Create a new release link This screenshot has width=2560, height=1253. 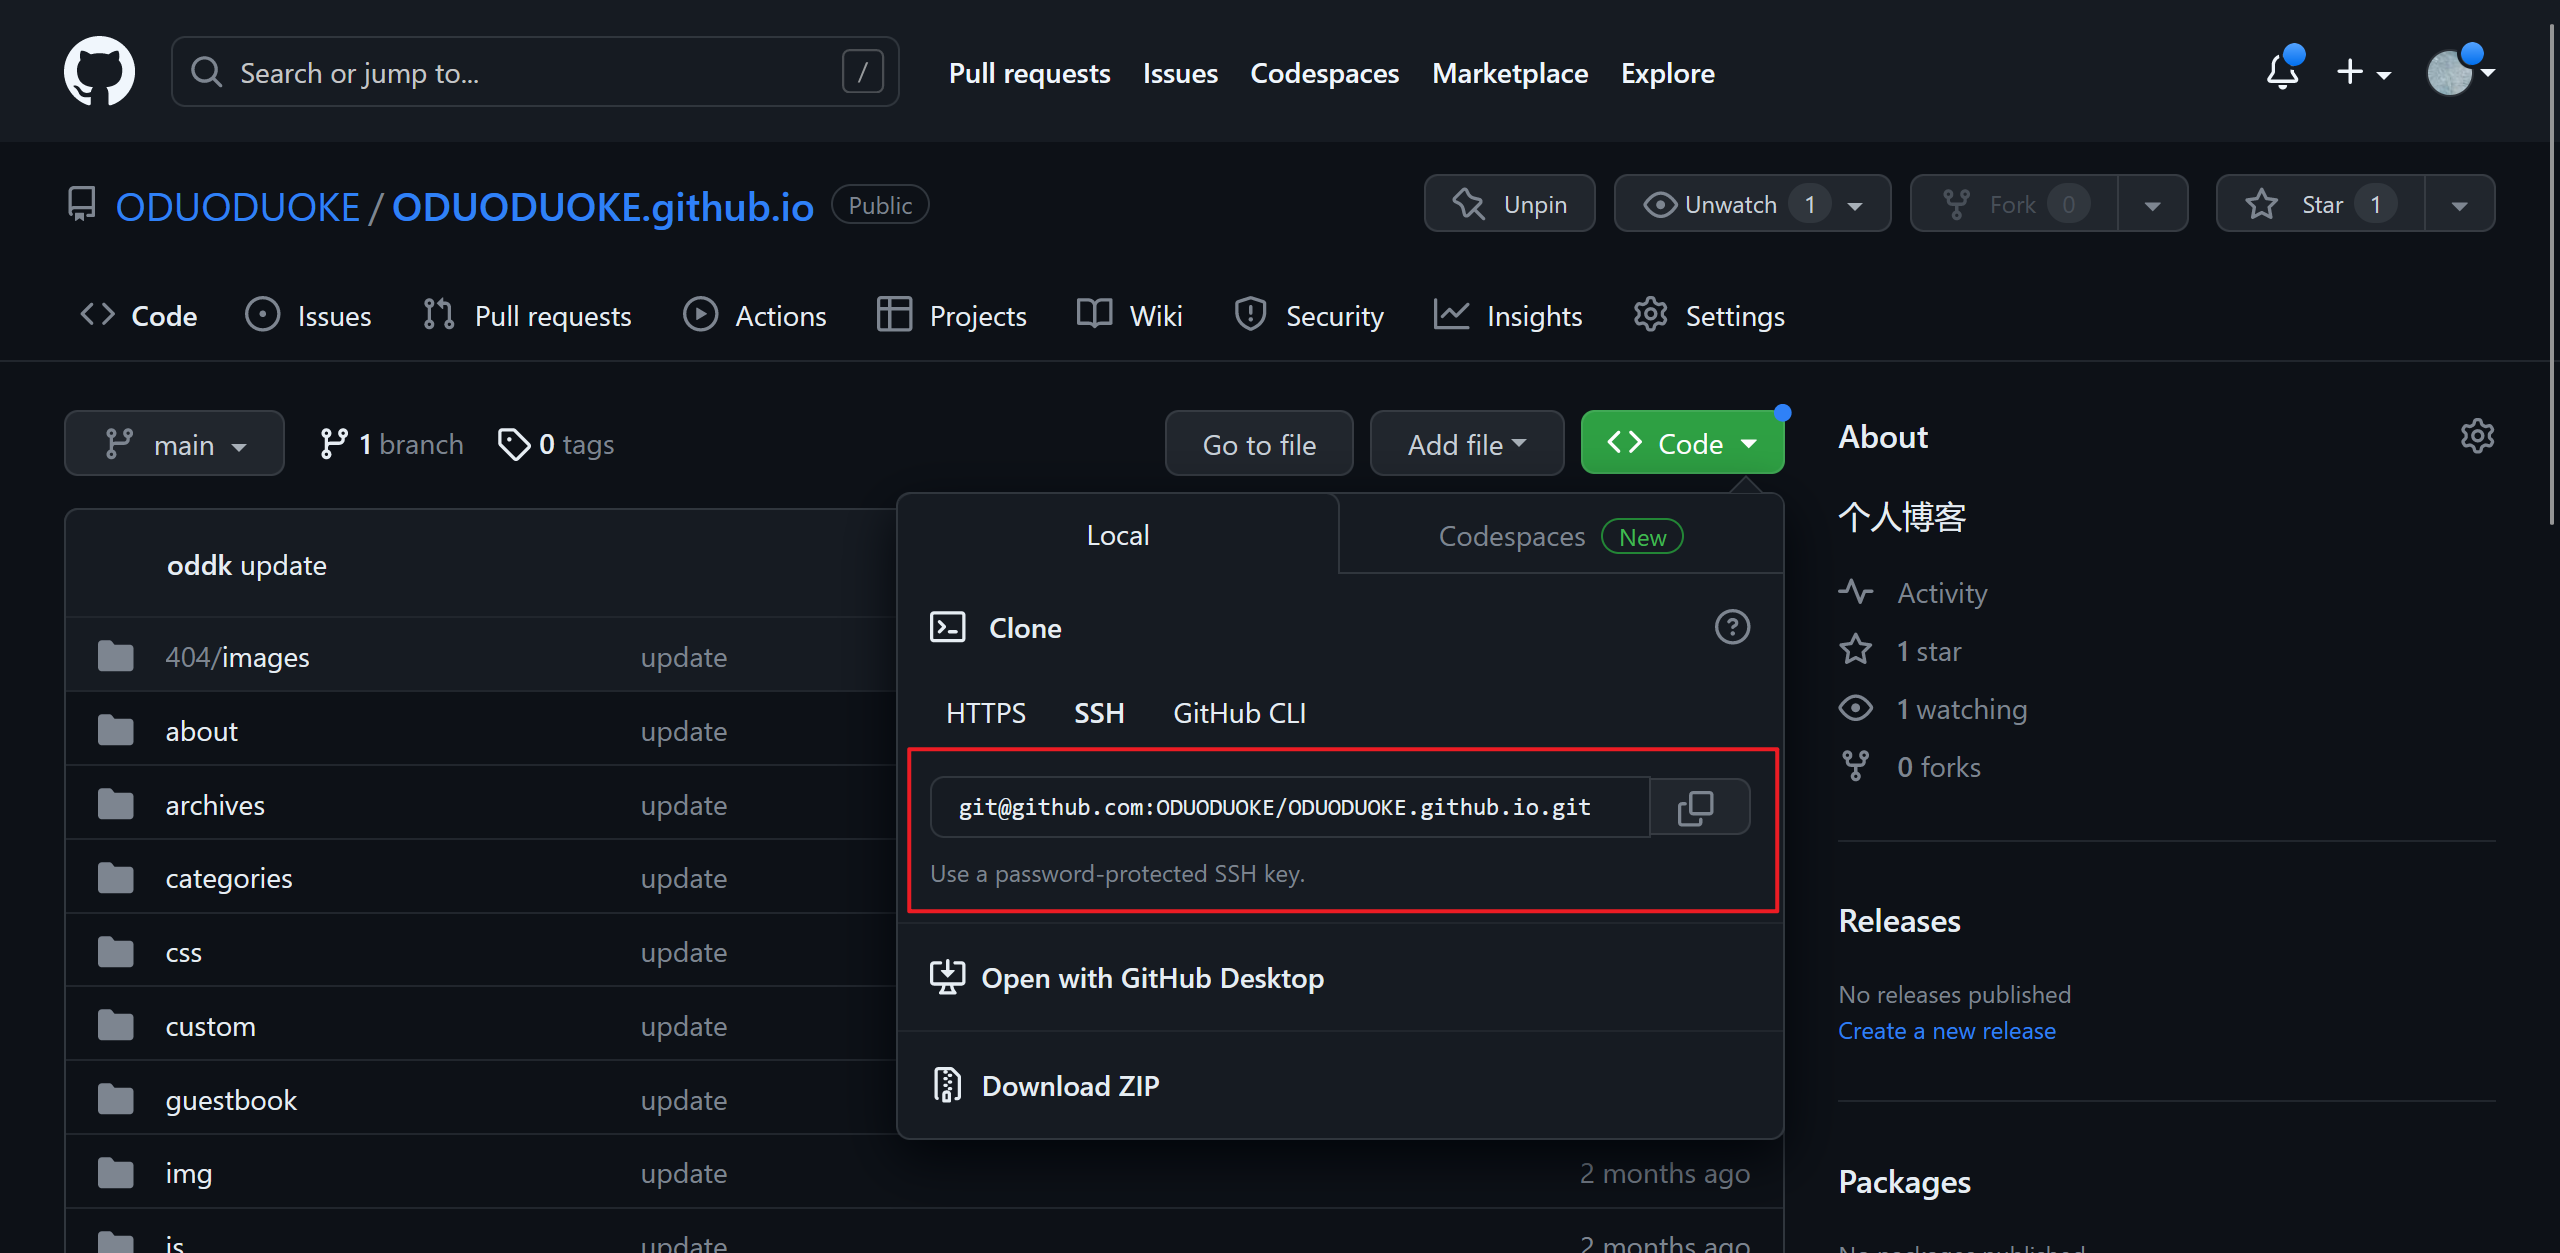click(x=1946, y=1031)
